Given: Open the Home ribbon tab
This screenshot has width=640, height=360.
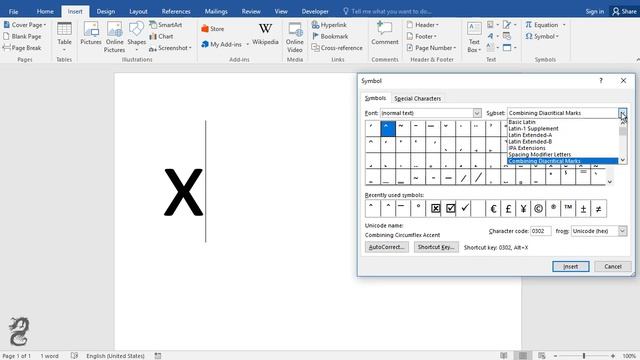Looking at the screenshot, I should pos(45,11).
